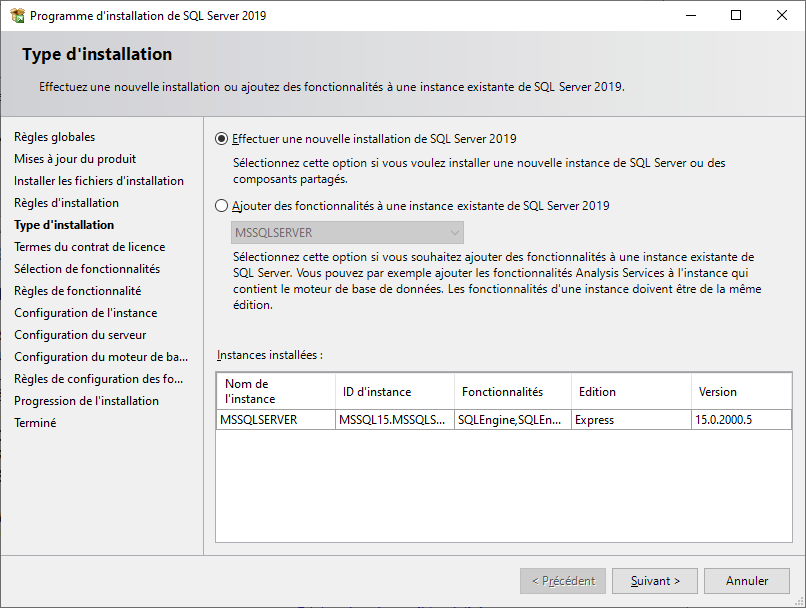
Task: Open Termes du contrat de licence step
Action: [x=89, y=247]
